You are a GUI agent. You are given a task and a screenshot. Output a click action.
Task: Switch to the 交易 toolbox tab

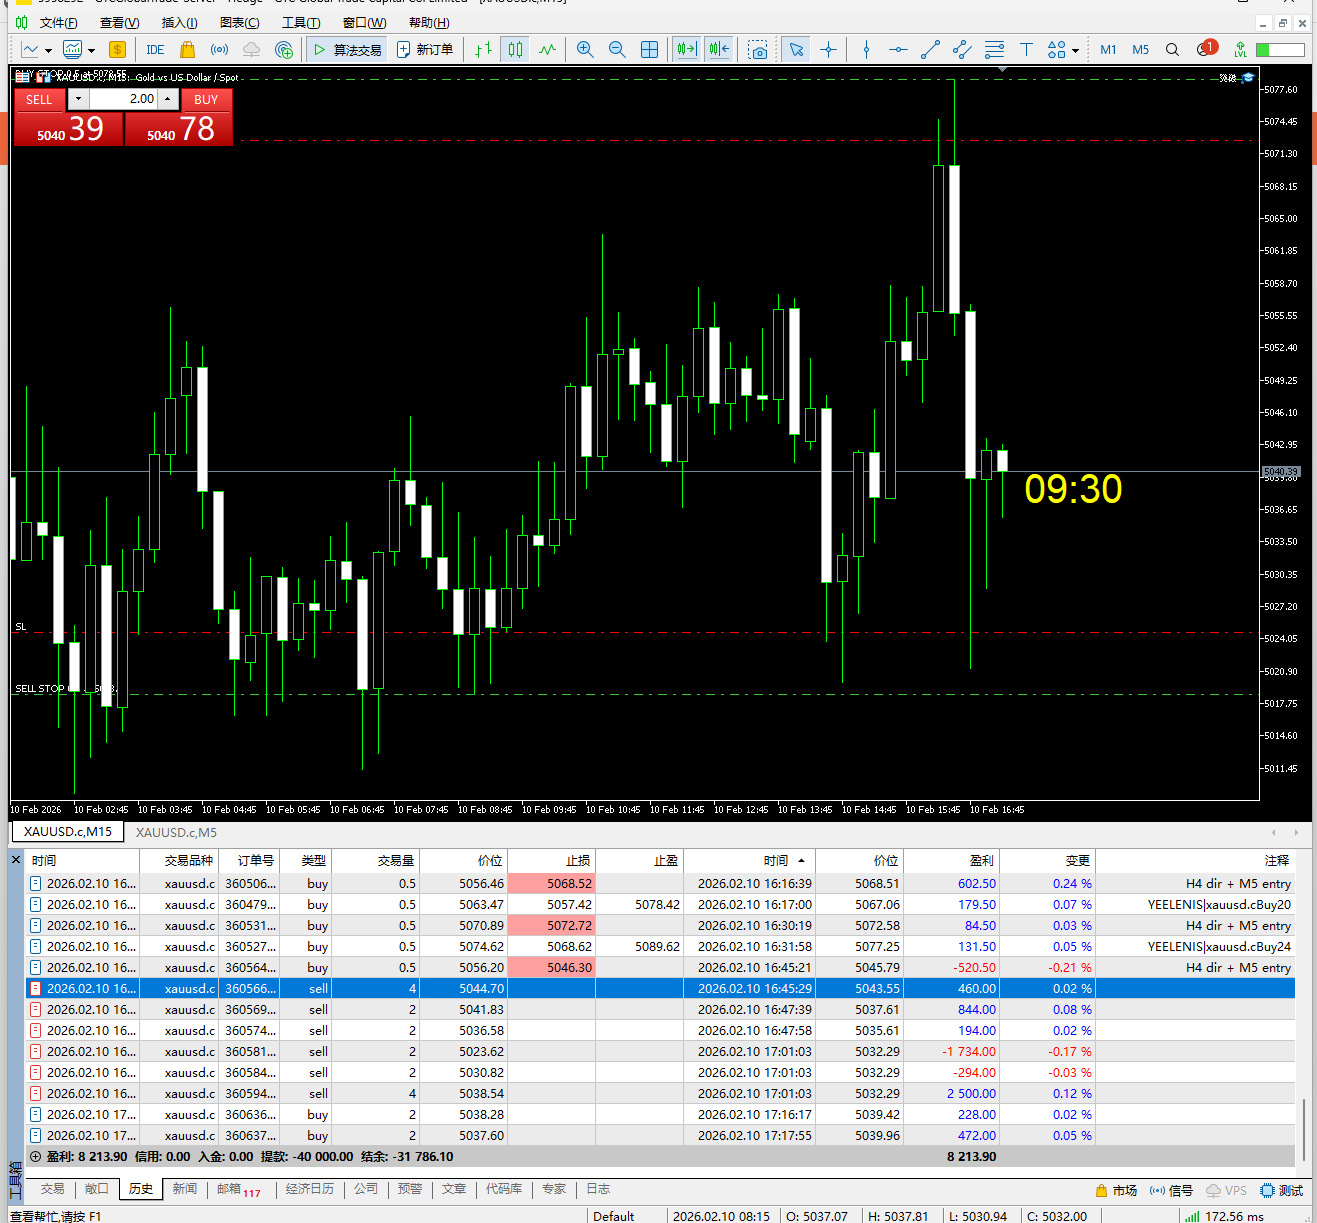pyautogui.click(x=53, y=1189)
